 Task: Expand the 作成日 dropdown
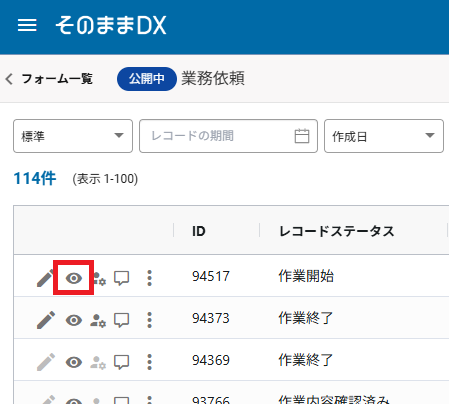point(384,136)
